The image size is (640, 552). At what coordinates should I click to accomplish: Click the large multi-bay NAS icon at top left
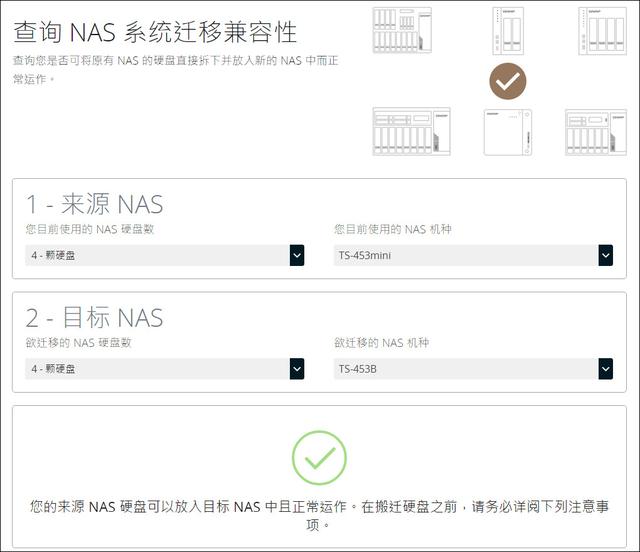pos(407,30)
